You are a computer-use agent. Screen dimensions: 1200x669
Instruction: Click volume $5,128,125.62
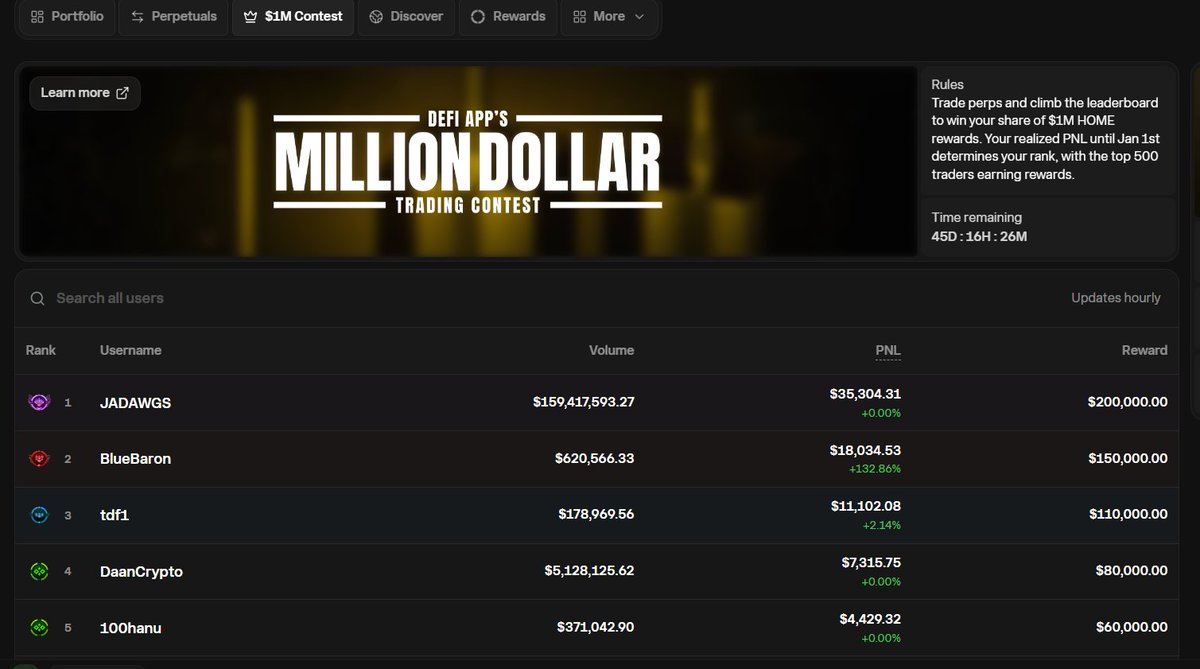point(589,572)
